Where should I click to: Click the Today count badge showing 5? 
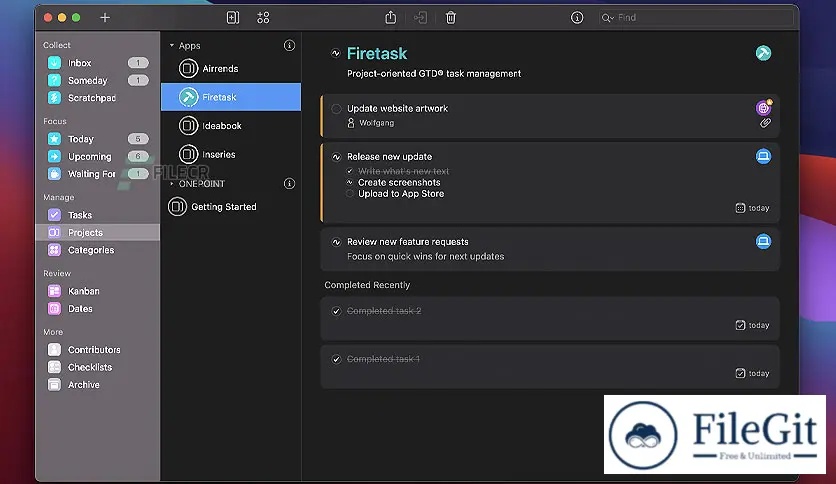pos(138,139)
